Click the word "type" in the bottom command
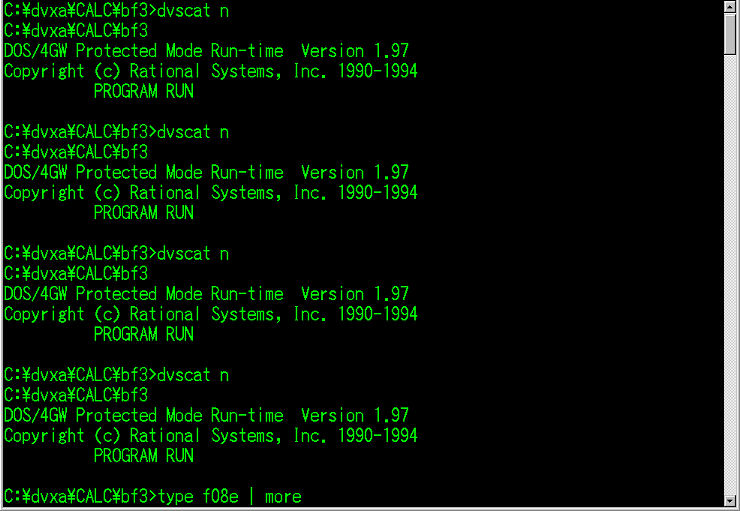 click(x=175, y=496)
